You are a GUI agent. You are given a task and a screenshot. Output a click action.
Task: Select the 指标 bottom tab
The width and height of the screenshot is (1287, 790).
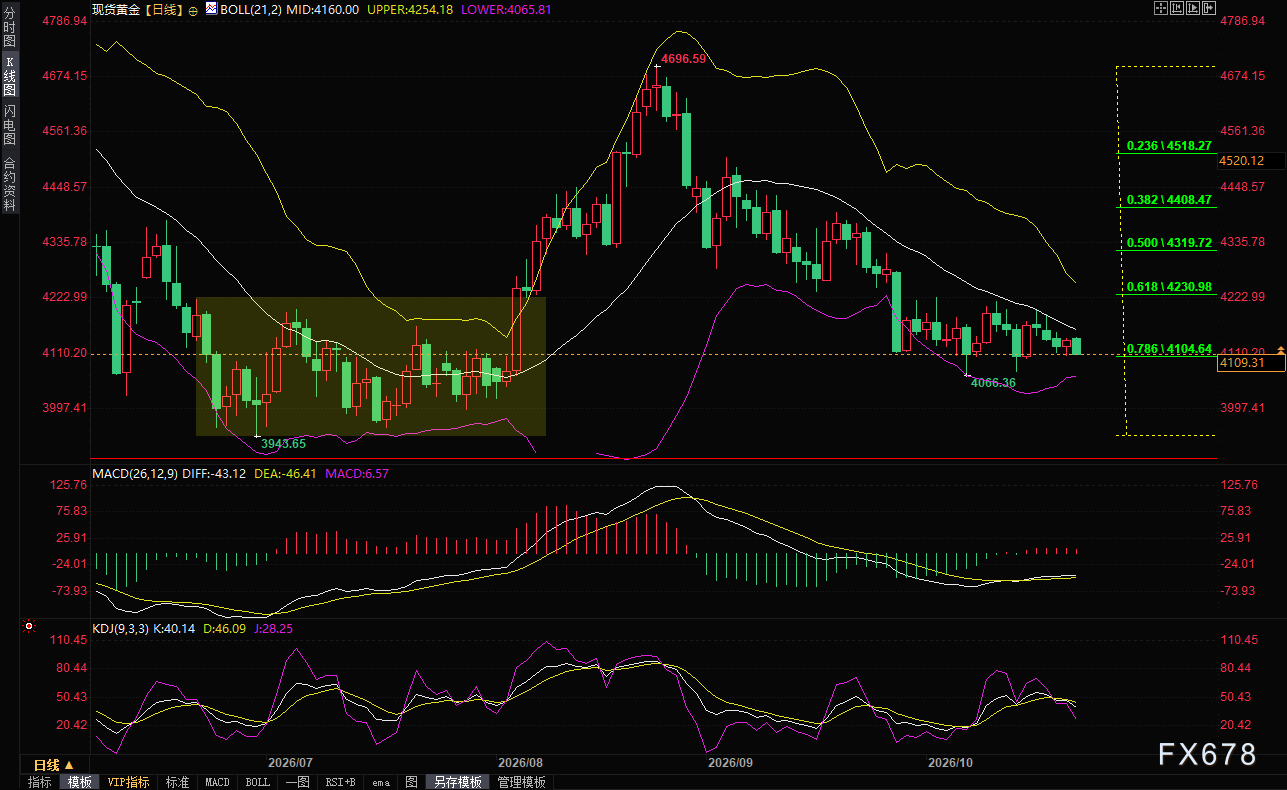coord(40,782)
